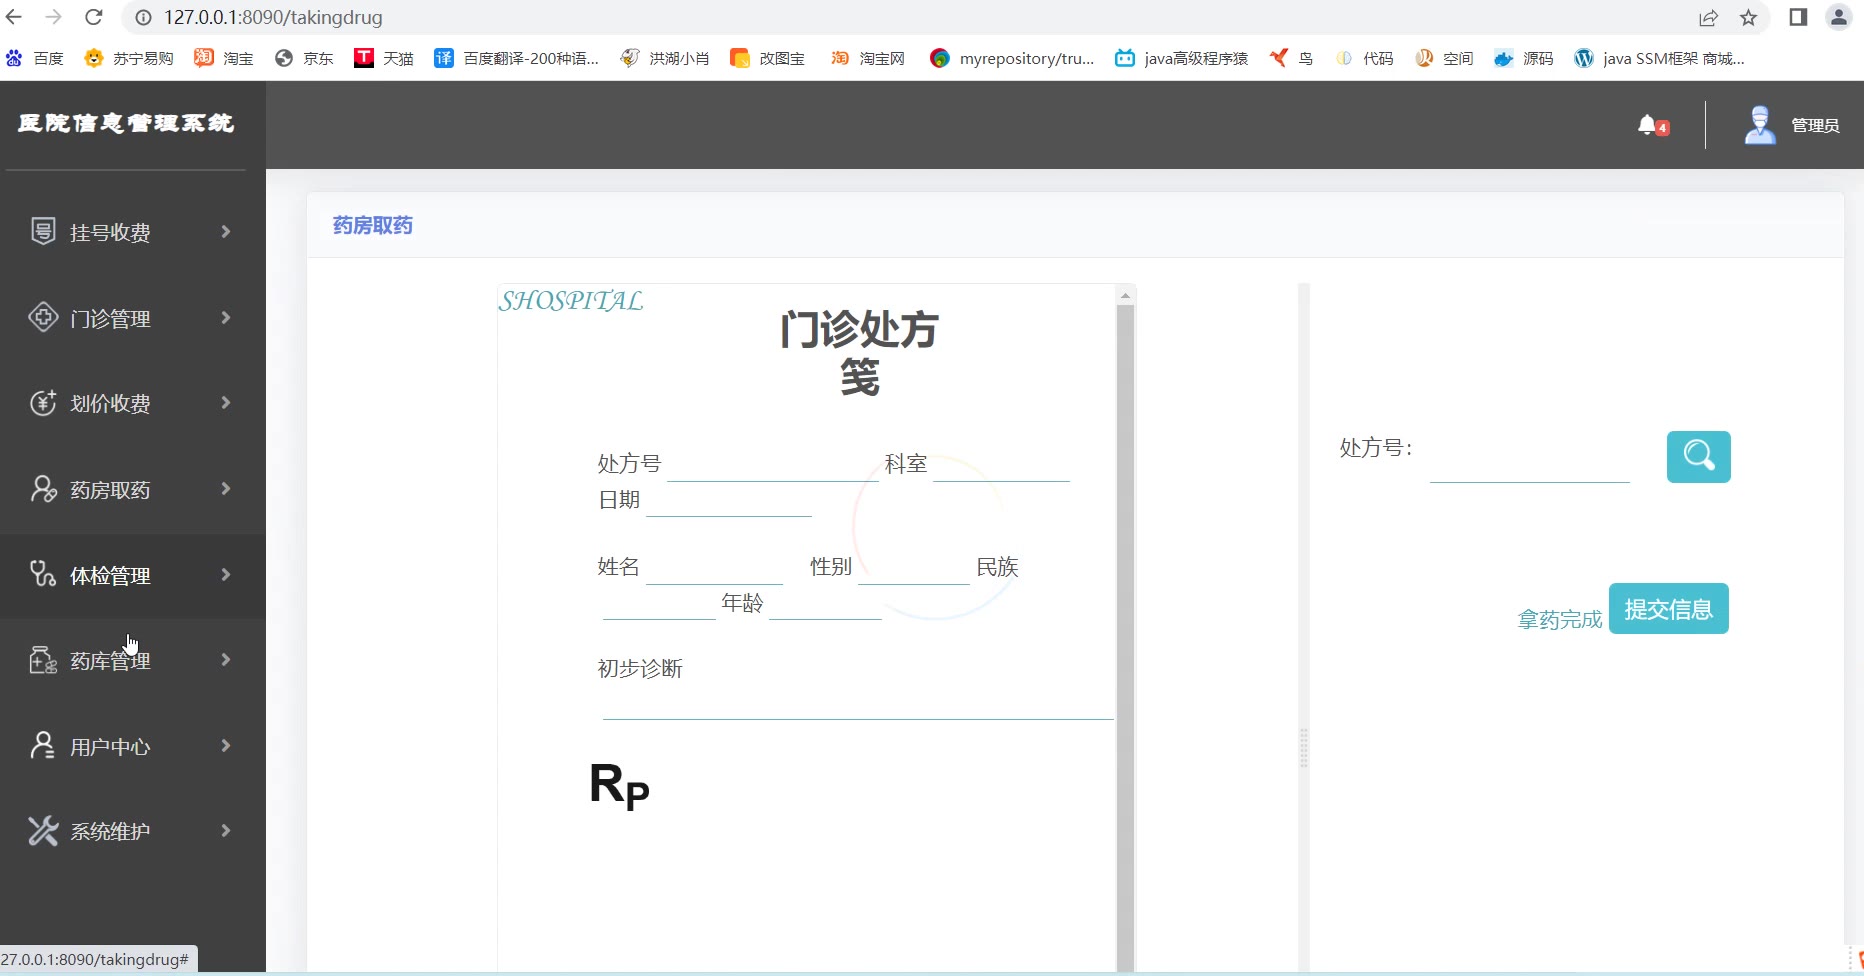Select 用户中心 menu item
Image resolution: width=1864 pixels, height=976 pixels.
132,746
